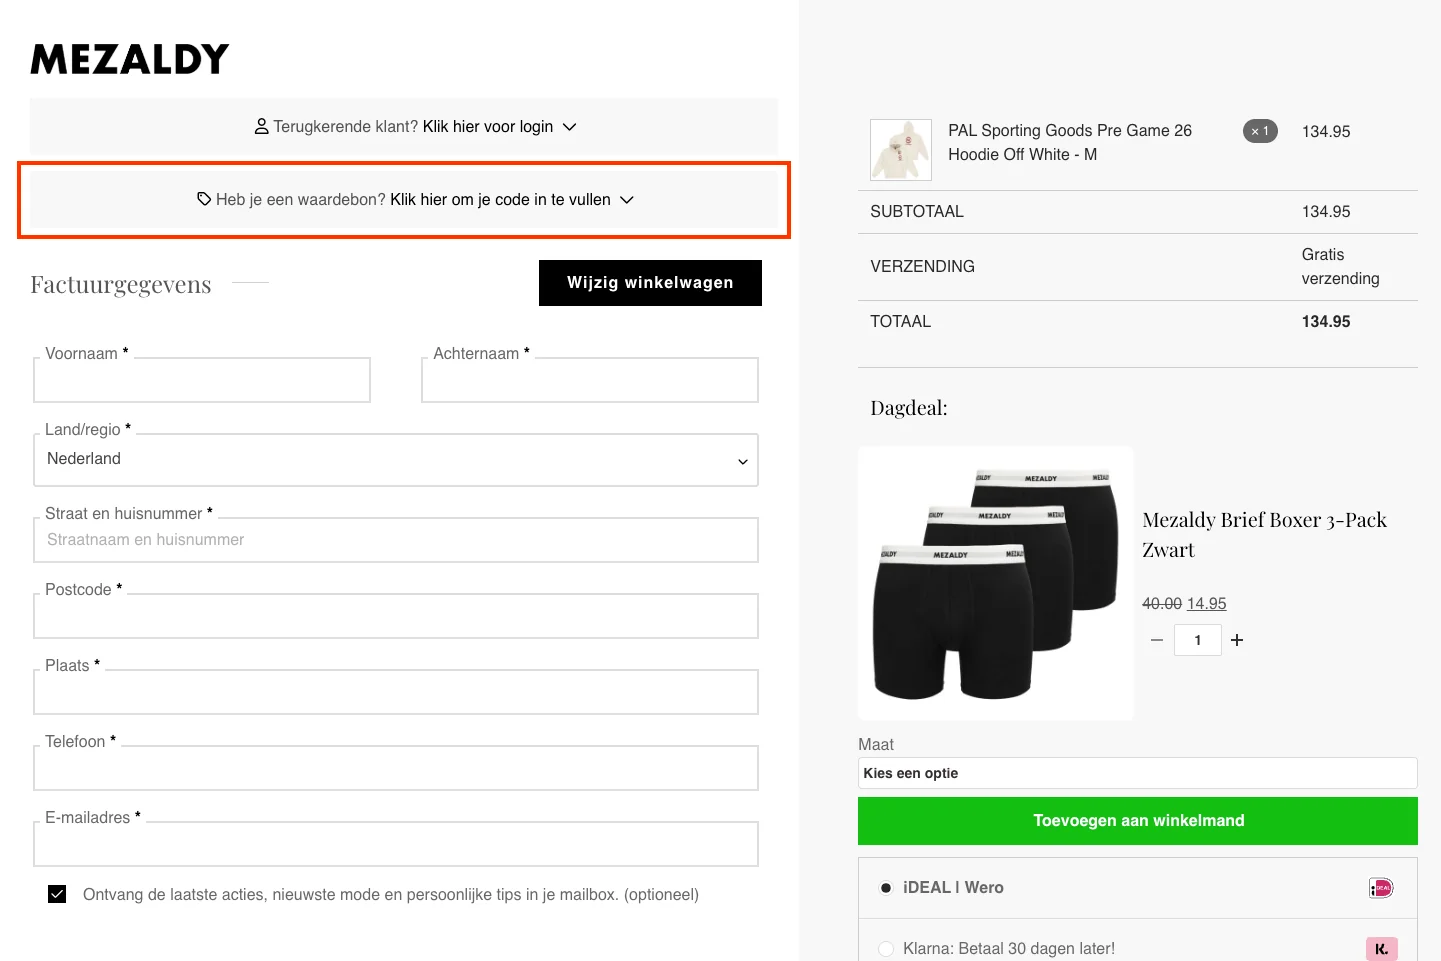
Task: Toggle the newsletter opt-in checkbox
Action: coord(57,894)
